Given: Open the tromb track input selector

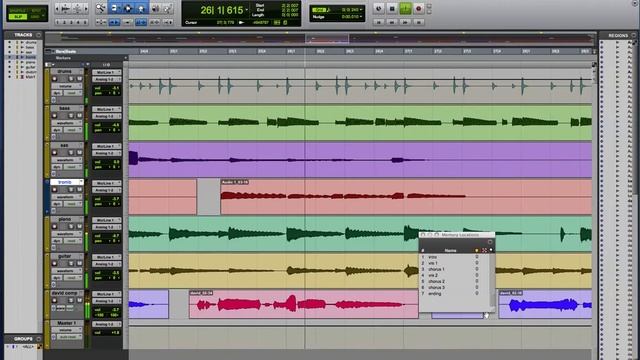Looking at the screenshot, I should pos(107,183).
